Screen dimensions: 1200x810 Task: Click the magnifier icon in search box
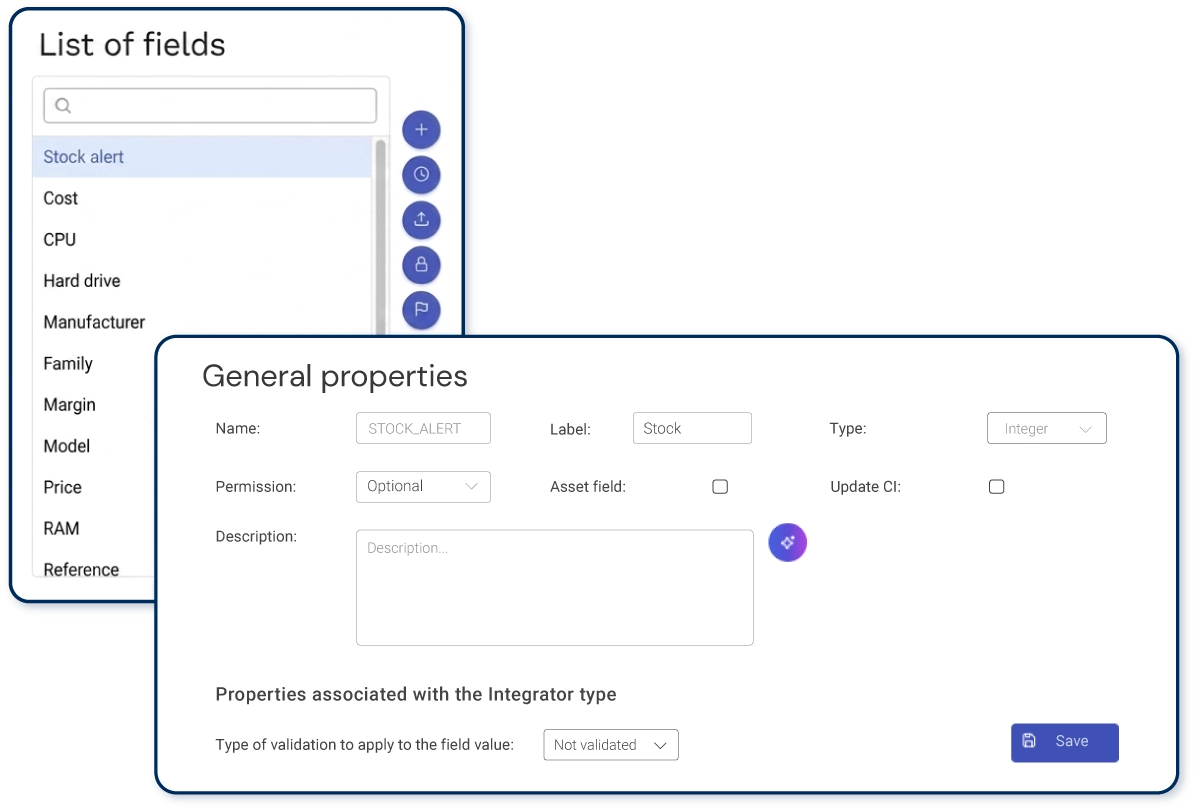click(x=63, y=105)
